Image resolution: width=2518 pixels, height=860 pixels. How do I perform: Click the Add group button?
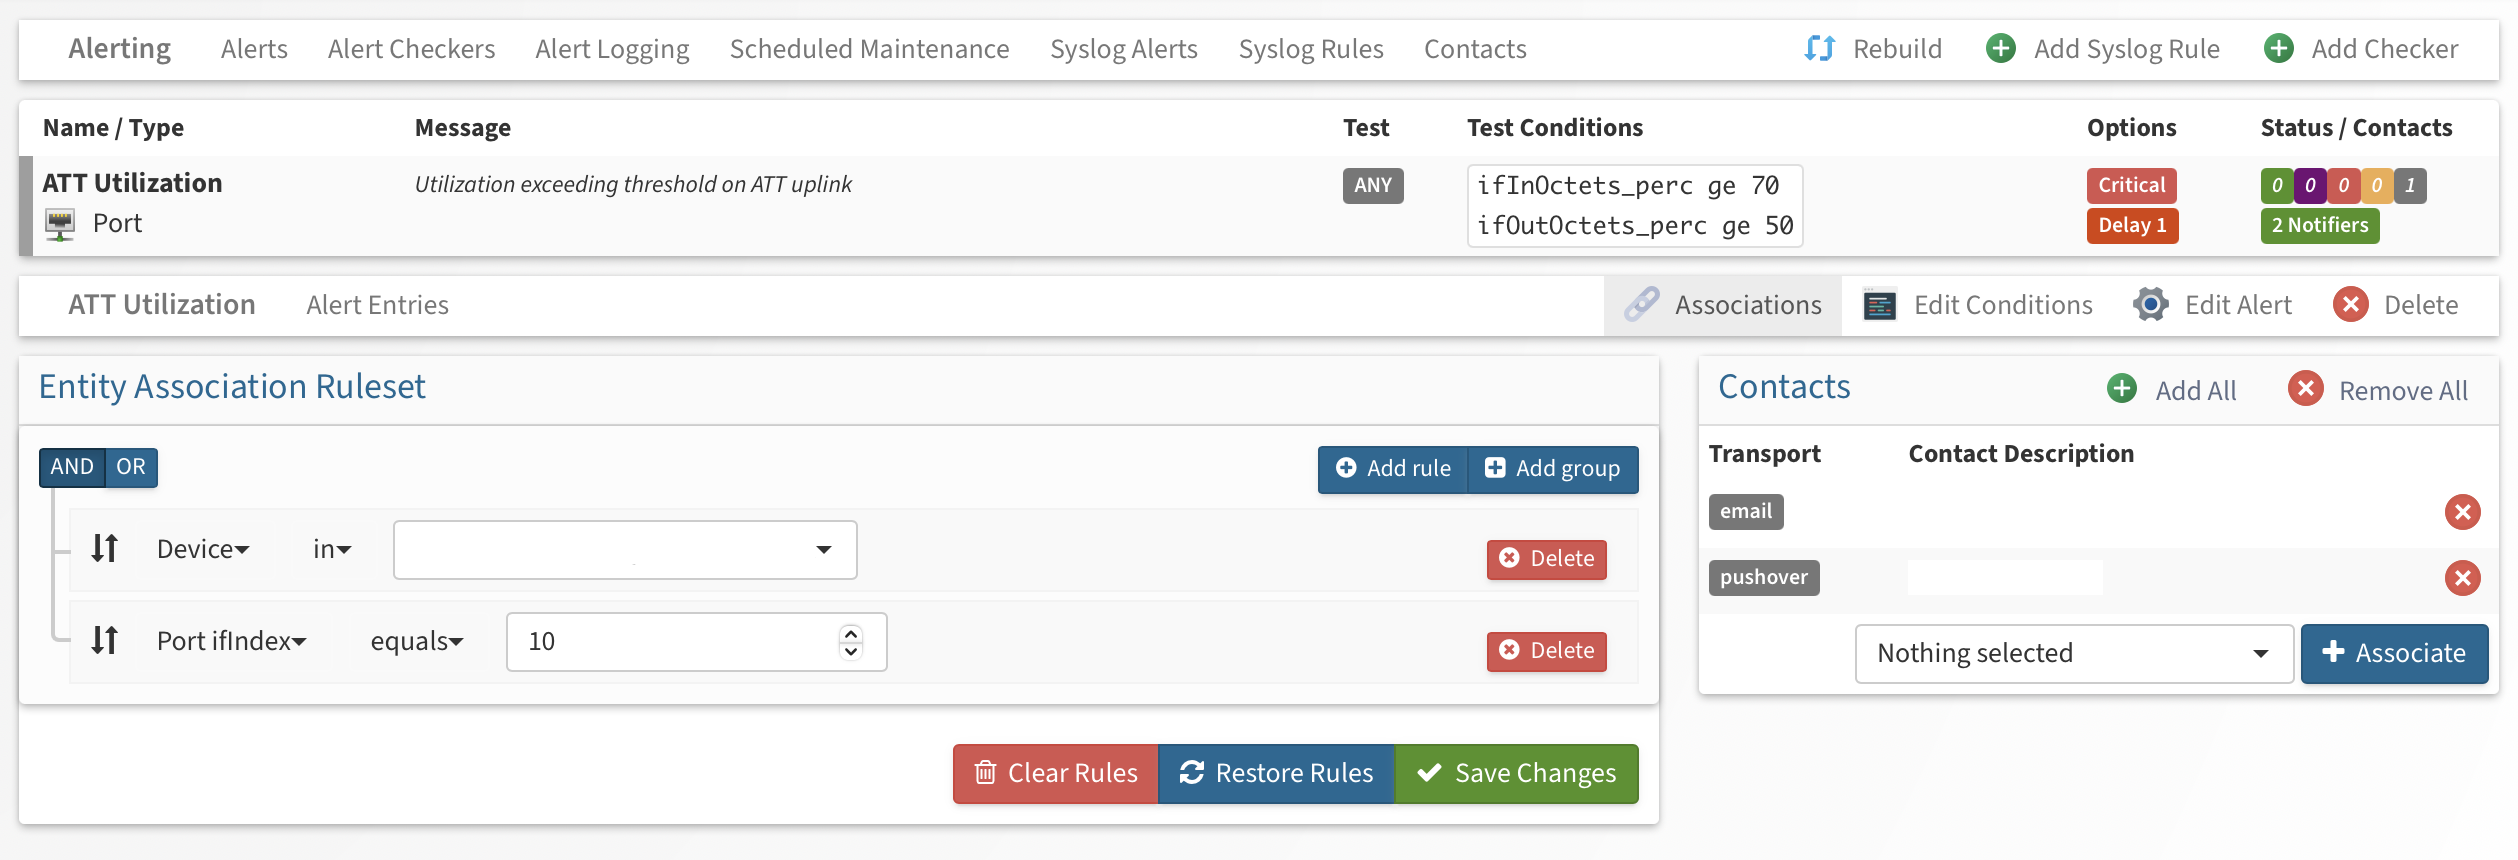1553,469
